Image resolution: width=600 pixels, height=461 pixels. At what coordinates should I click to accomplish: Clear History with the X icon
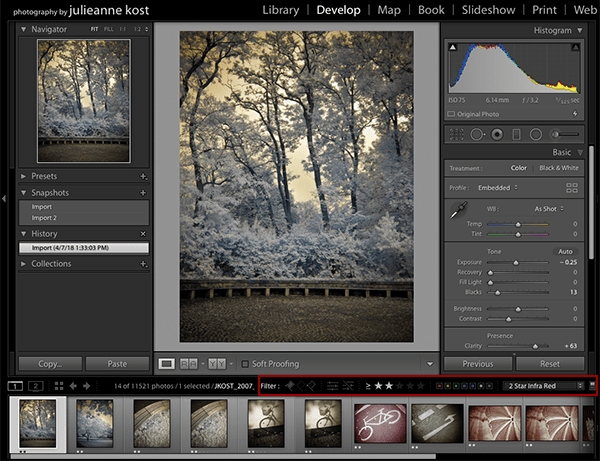point(143,234)
